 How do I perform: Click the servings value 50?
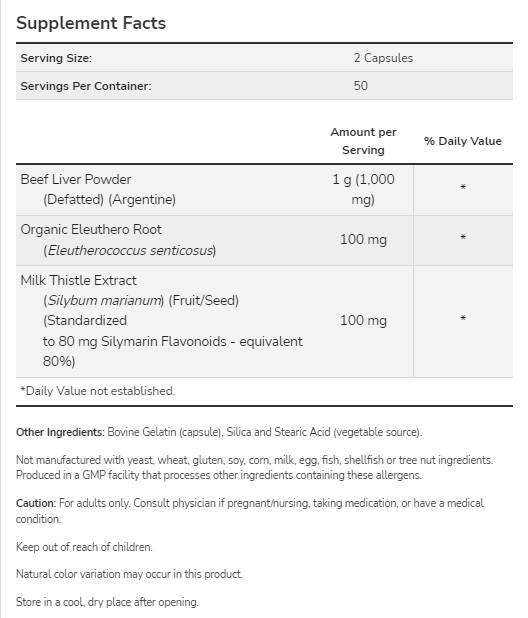(x=360, y=86)
